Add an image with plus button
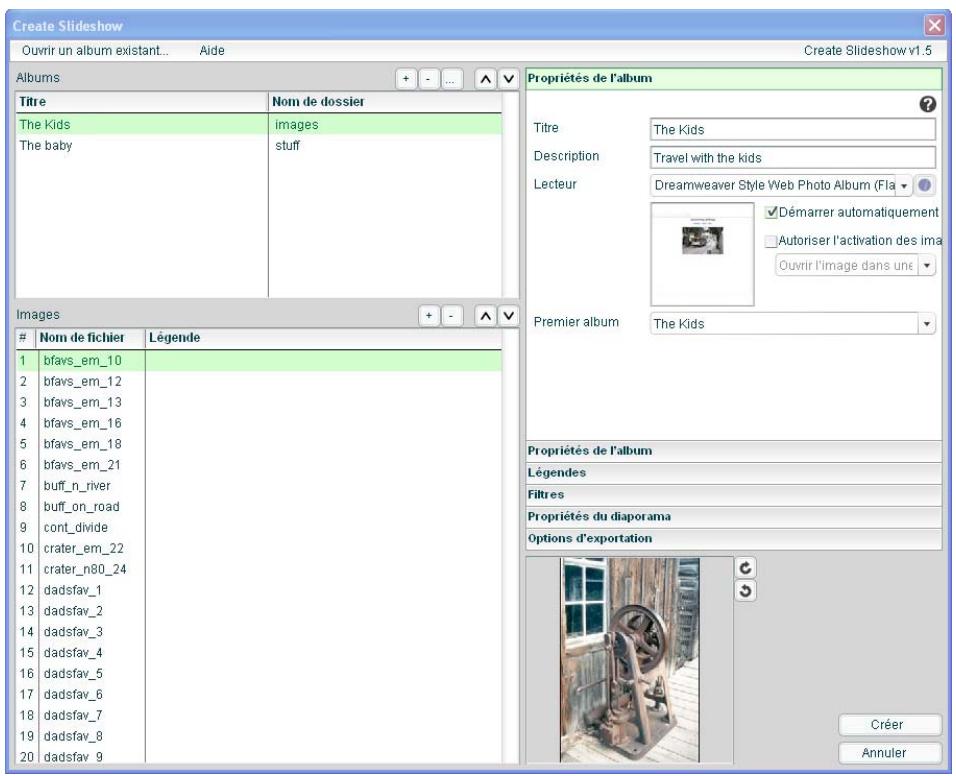This screenshot has width=956, height=776. coord(429,316)
